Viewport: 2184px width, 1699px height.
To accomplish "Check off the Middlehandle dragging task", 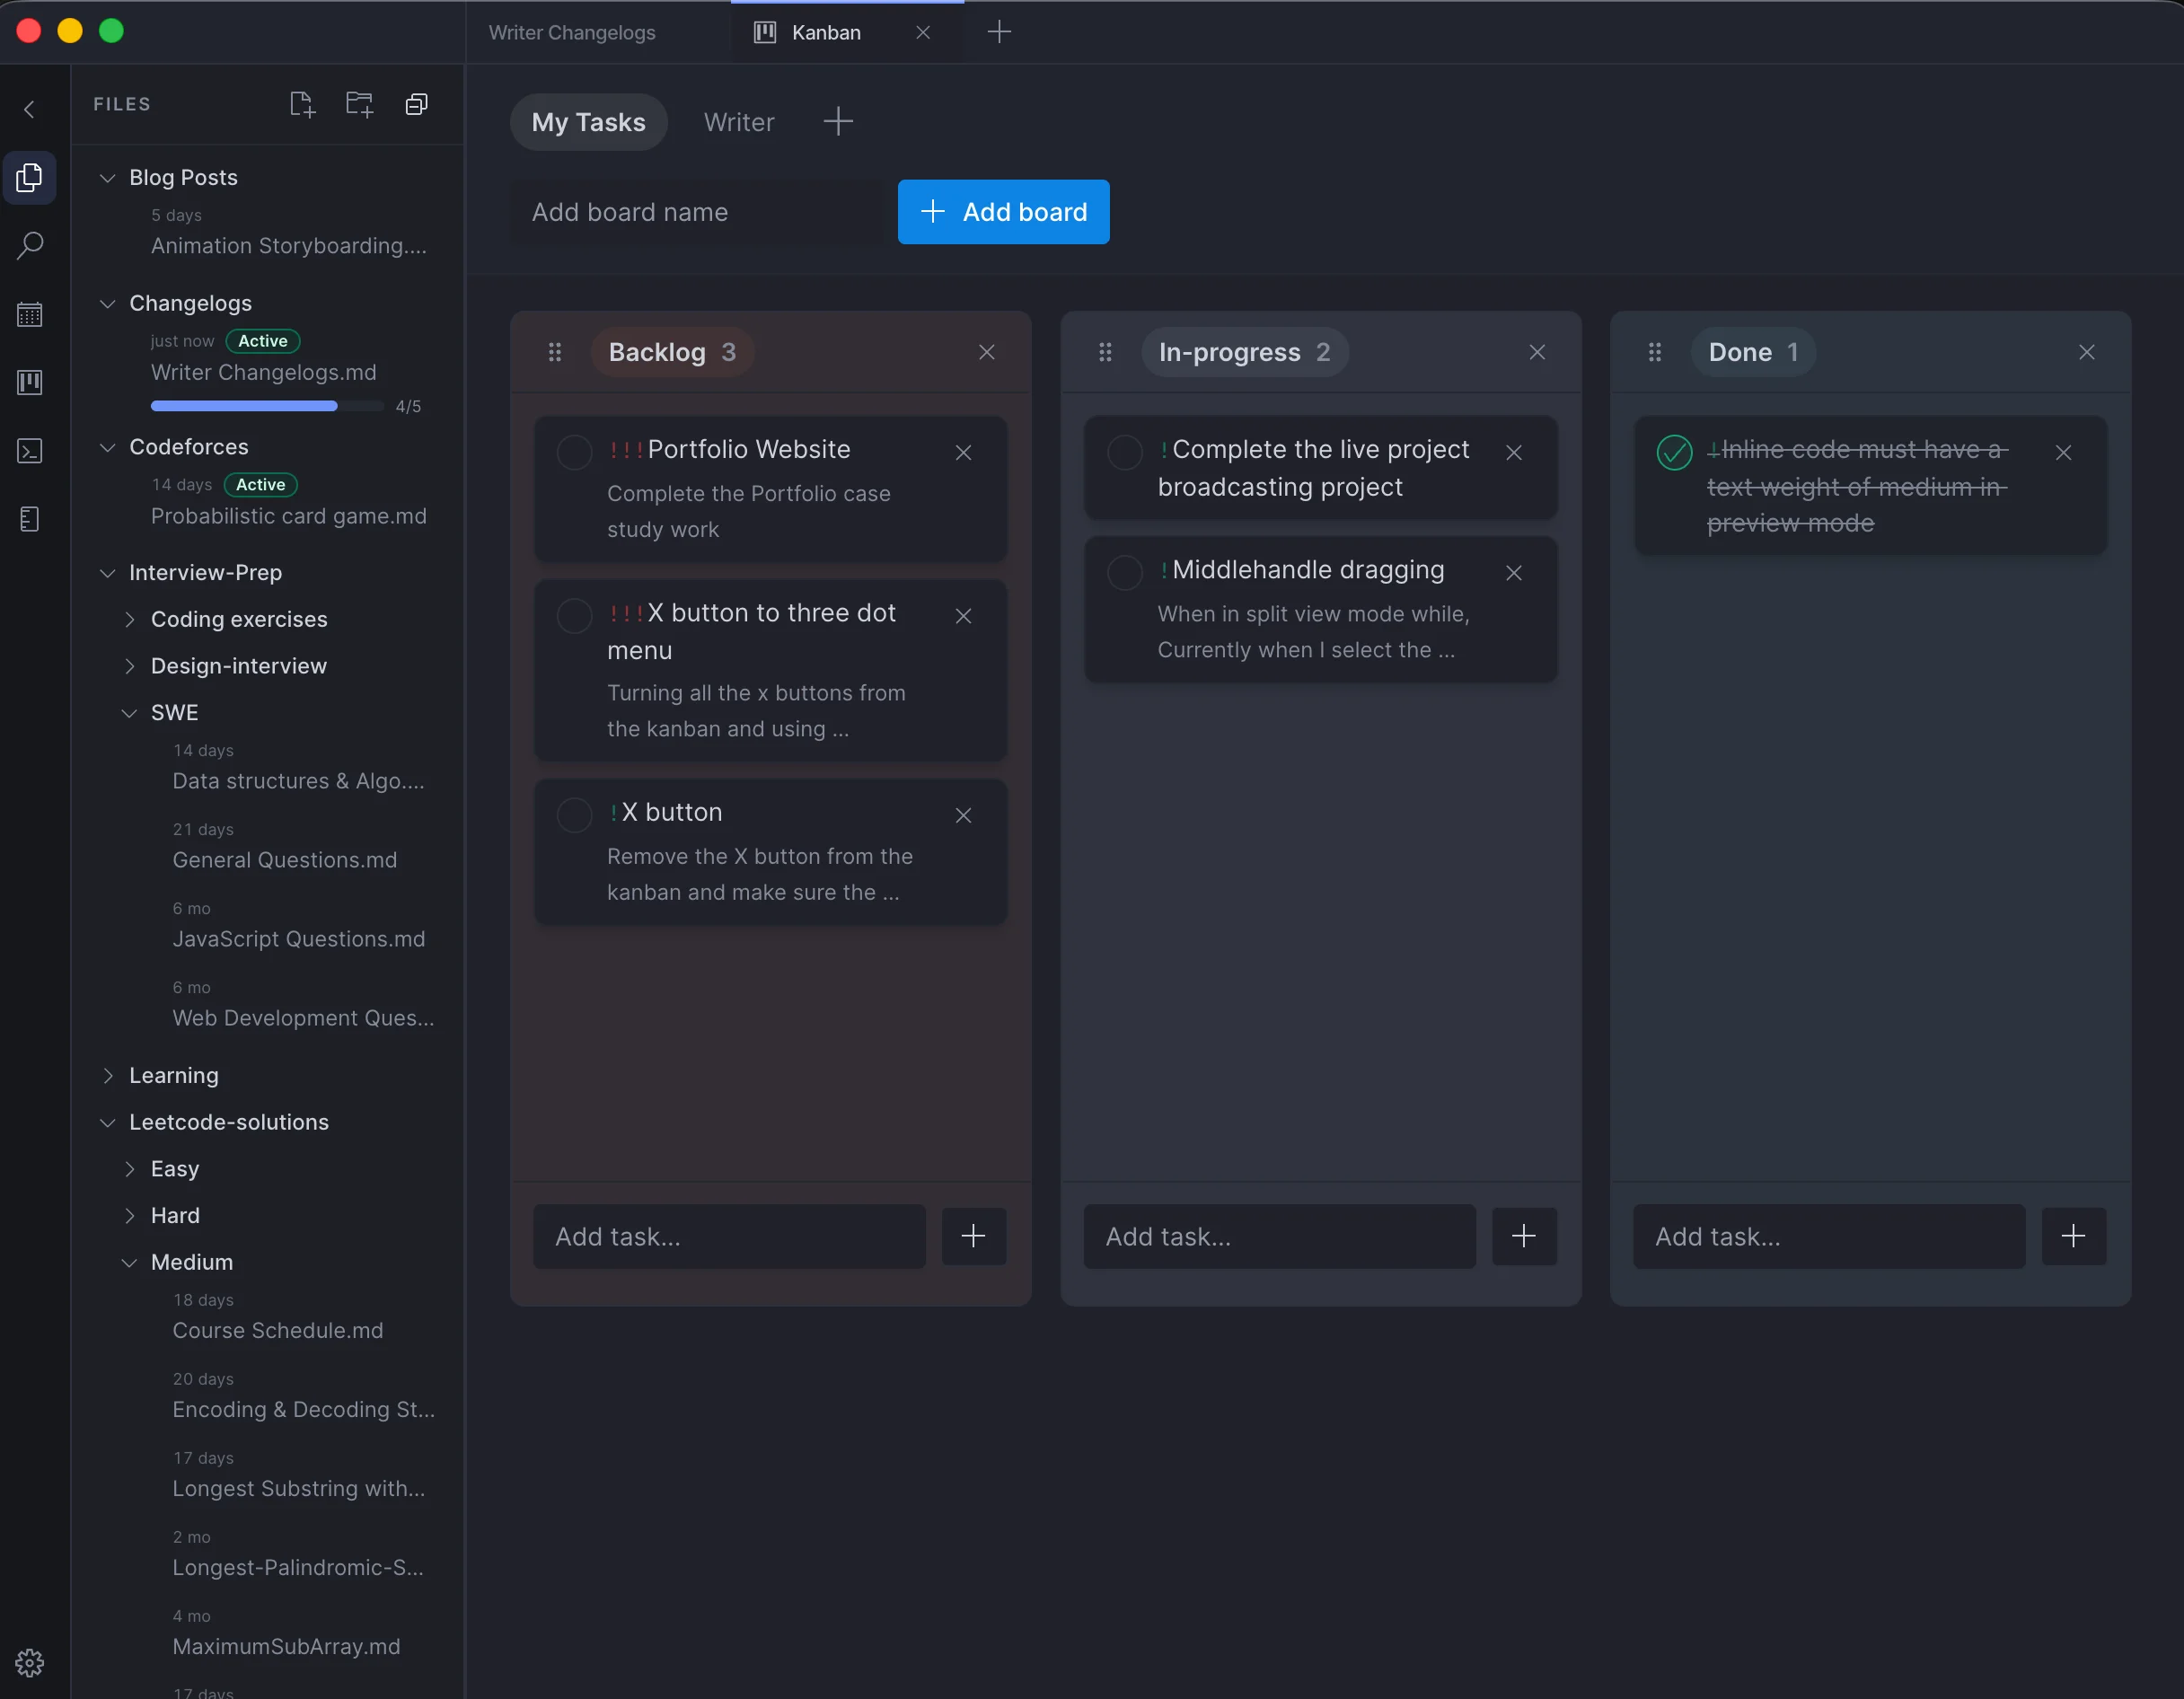I will tap(1125, 573).
